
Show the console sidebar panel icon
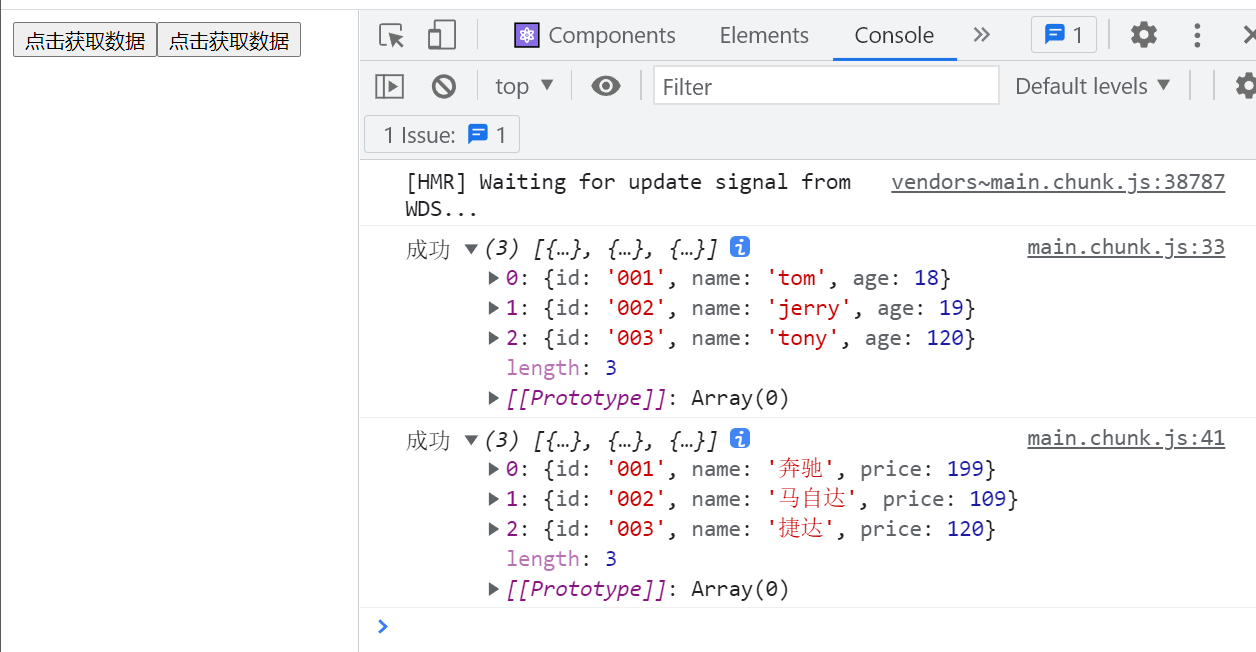[389, 87]
